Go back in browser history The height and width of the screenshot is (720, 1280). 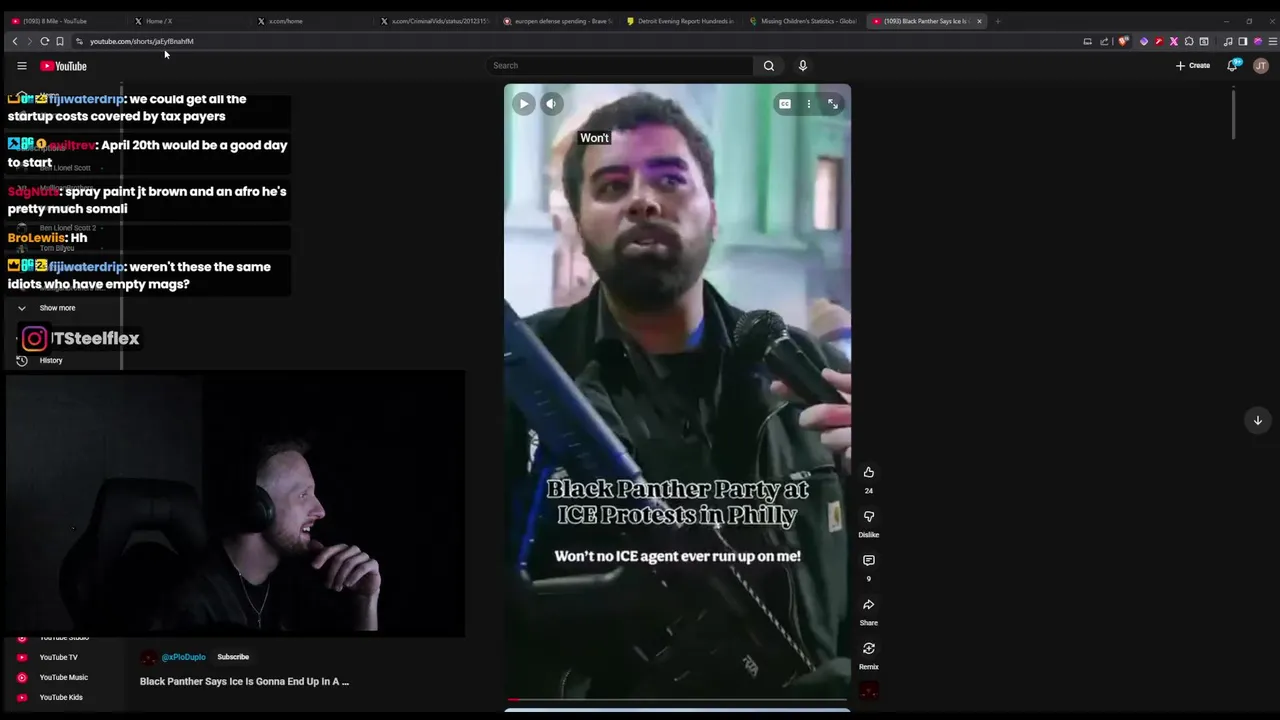tap(15, 41)
